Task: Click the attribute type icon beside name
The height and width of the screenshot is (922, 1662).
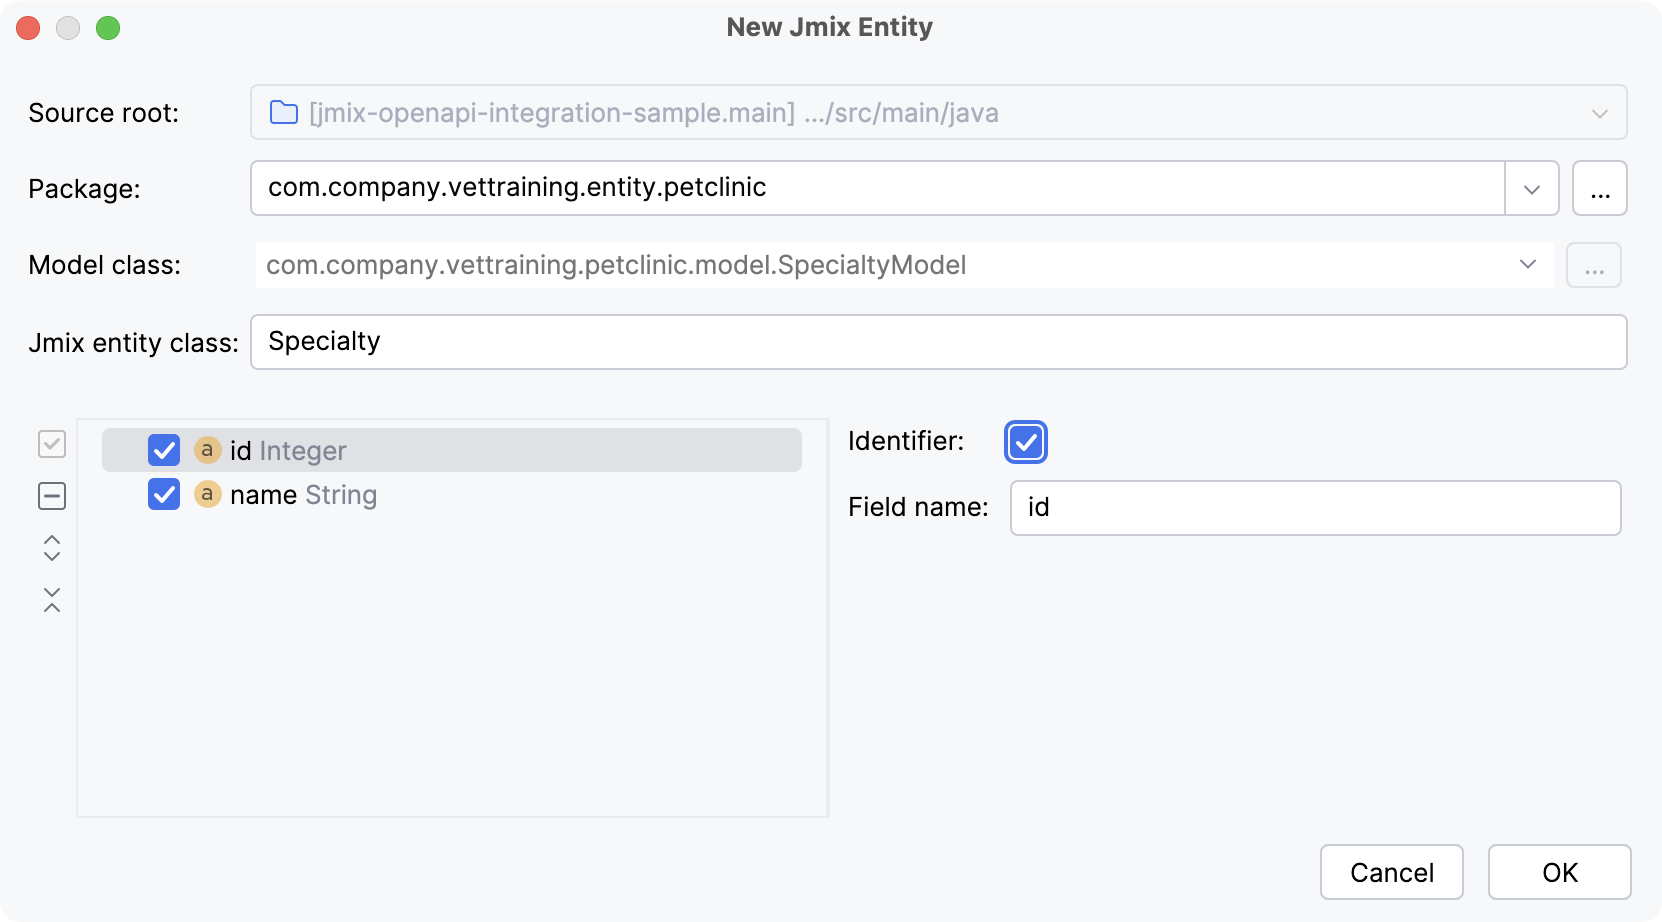Action: [208, 494]
